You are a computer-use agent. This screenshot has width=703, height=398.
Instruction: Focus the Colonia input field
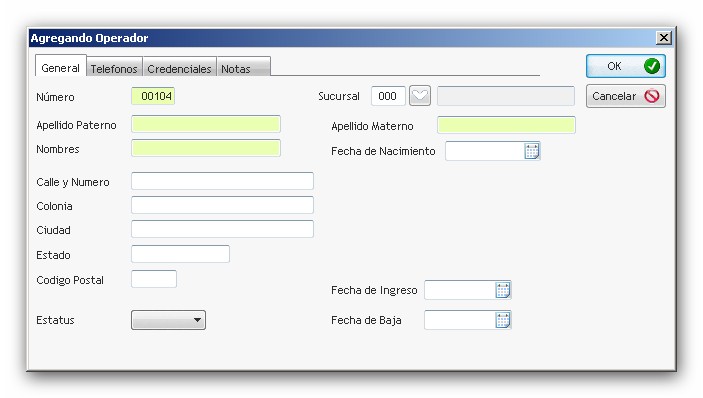click(x=222, y=205)
